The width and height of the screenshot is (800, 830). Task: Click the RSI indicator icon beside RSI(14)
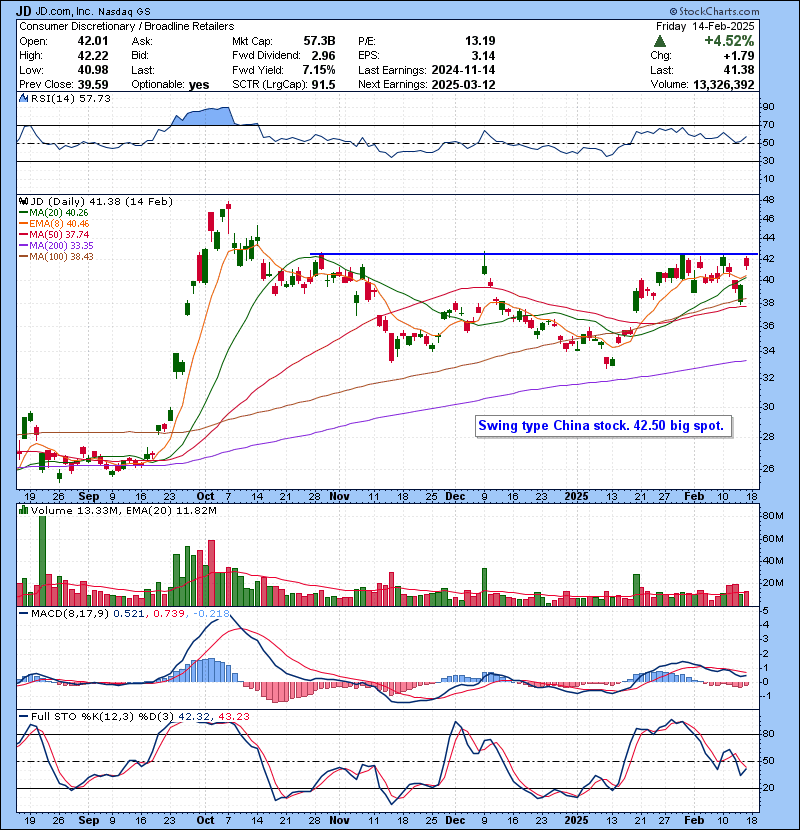pyautogui.click(x=23, y=98)
